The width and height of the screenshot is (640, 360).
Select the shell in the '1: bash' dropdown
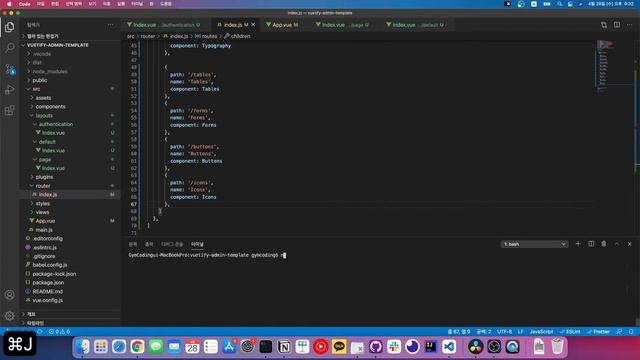[534, 244]
